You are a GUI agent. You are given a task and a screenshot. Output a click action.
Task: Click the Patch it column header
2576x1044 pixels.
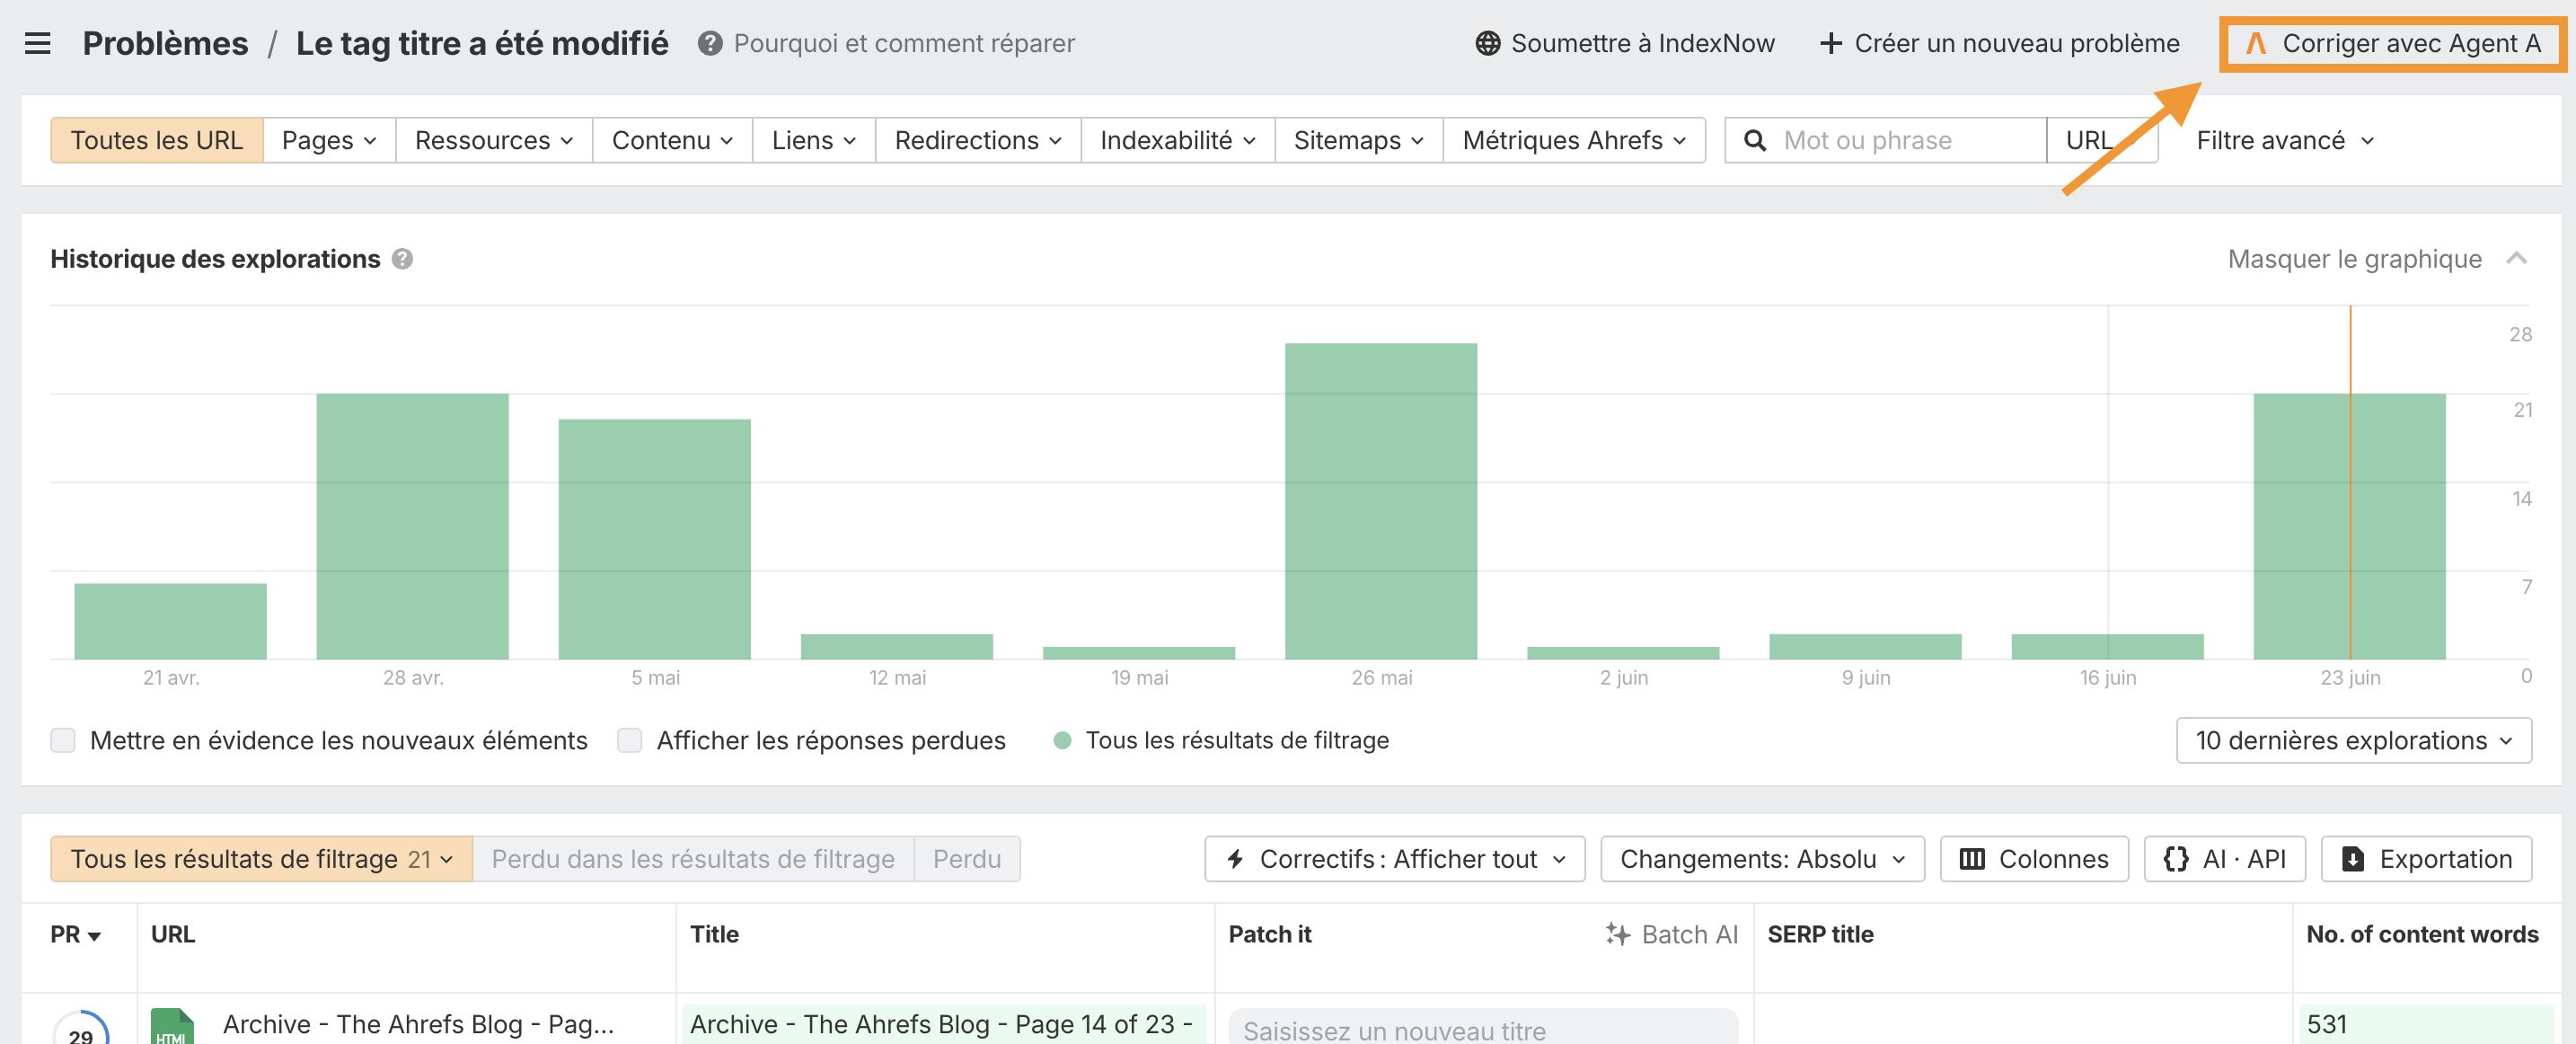(1269, 934)
